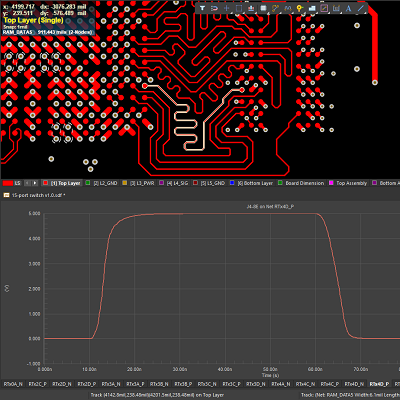The height and width of the screenshot is (400, 400).
Task: Click the highlighted keepout tool icon
Action: 324,8
